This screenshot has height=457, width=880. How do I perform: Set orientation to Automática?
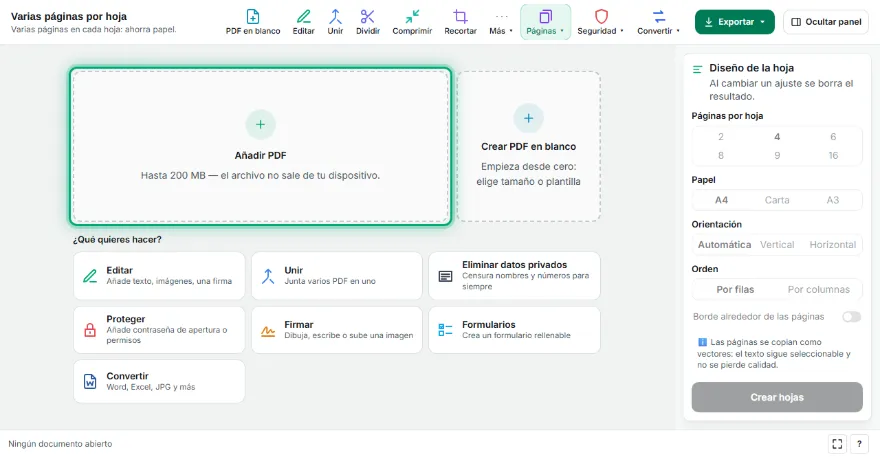click(724, 245)
